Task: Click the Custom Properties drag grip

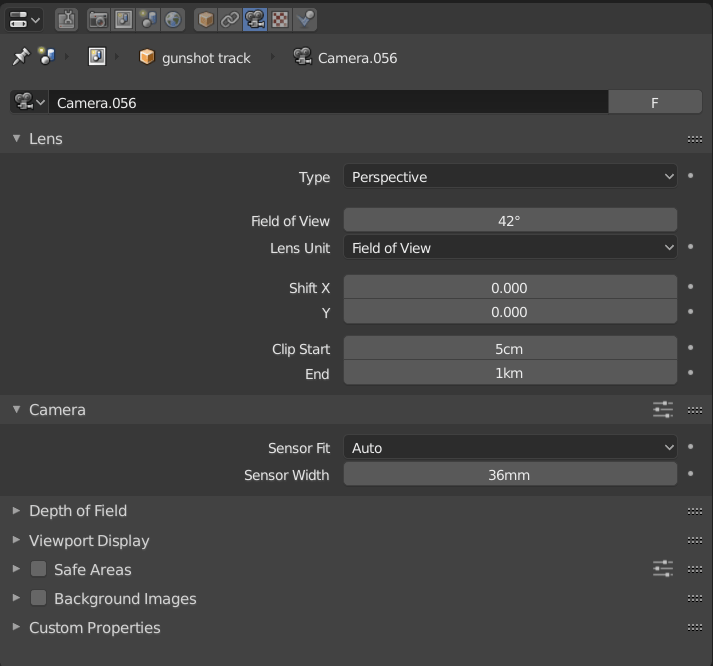Action: coord(695,627)
